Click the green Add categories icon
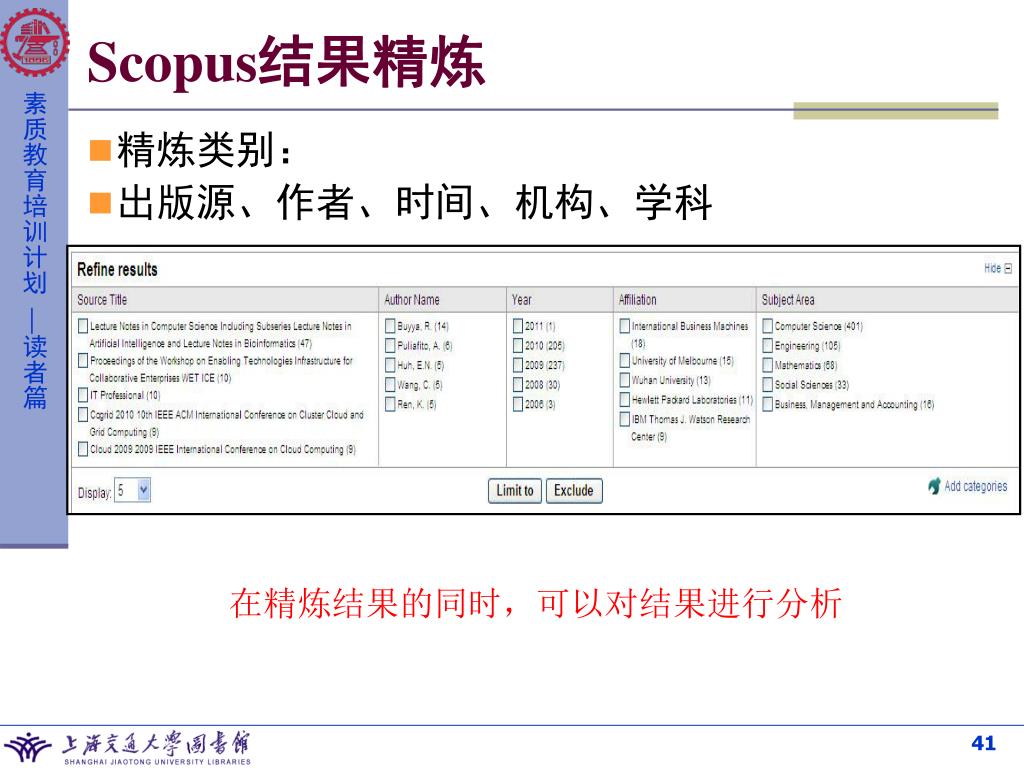The height and width of the screenshot is (768, 1024). 935,486
